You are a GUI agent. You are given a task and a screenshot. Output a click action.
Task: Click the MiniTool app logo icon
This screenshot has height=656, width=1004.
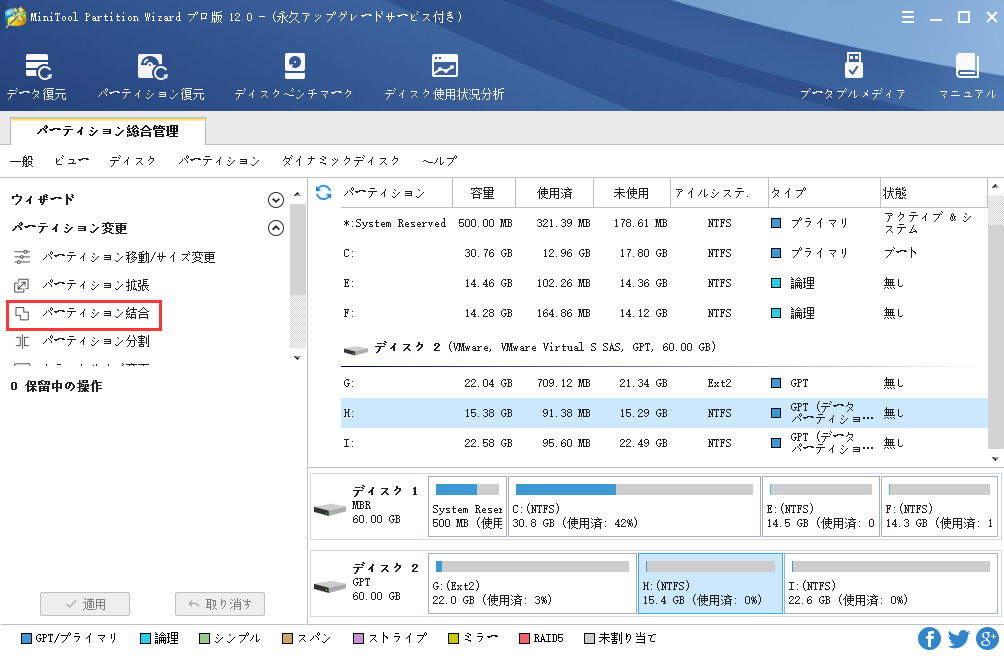(15, 17)
